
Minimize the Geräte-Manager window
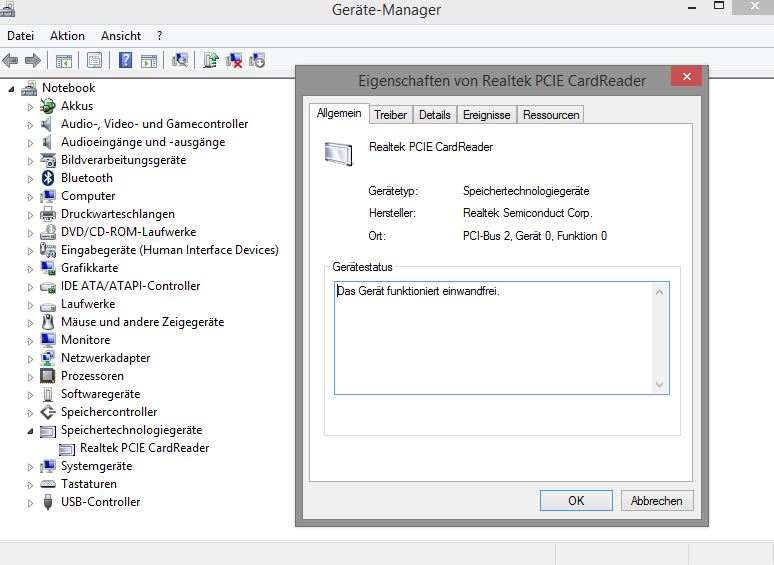(692, 7)
